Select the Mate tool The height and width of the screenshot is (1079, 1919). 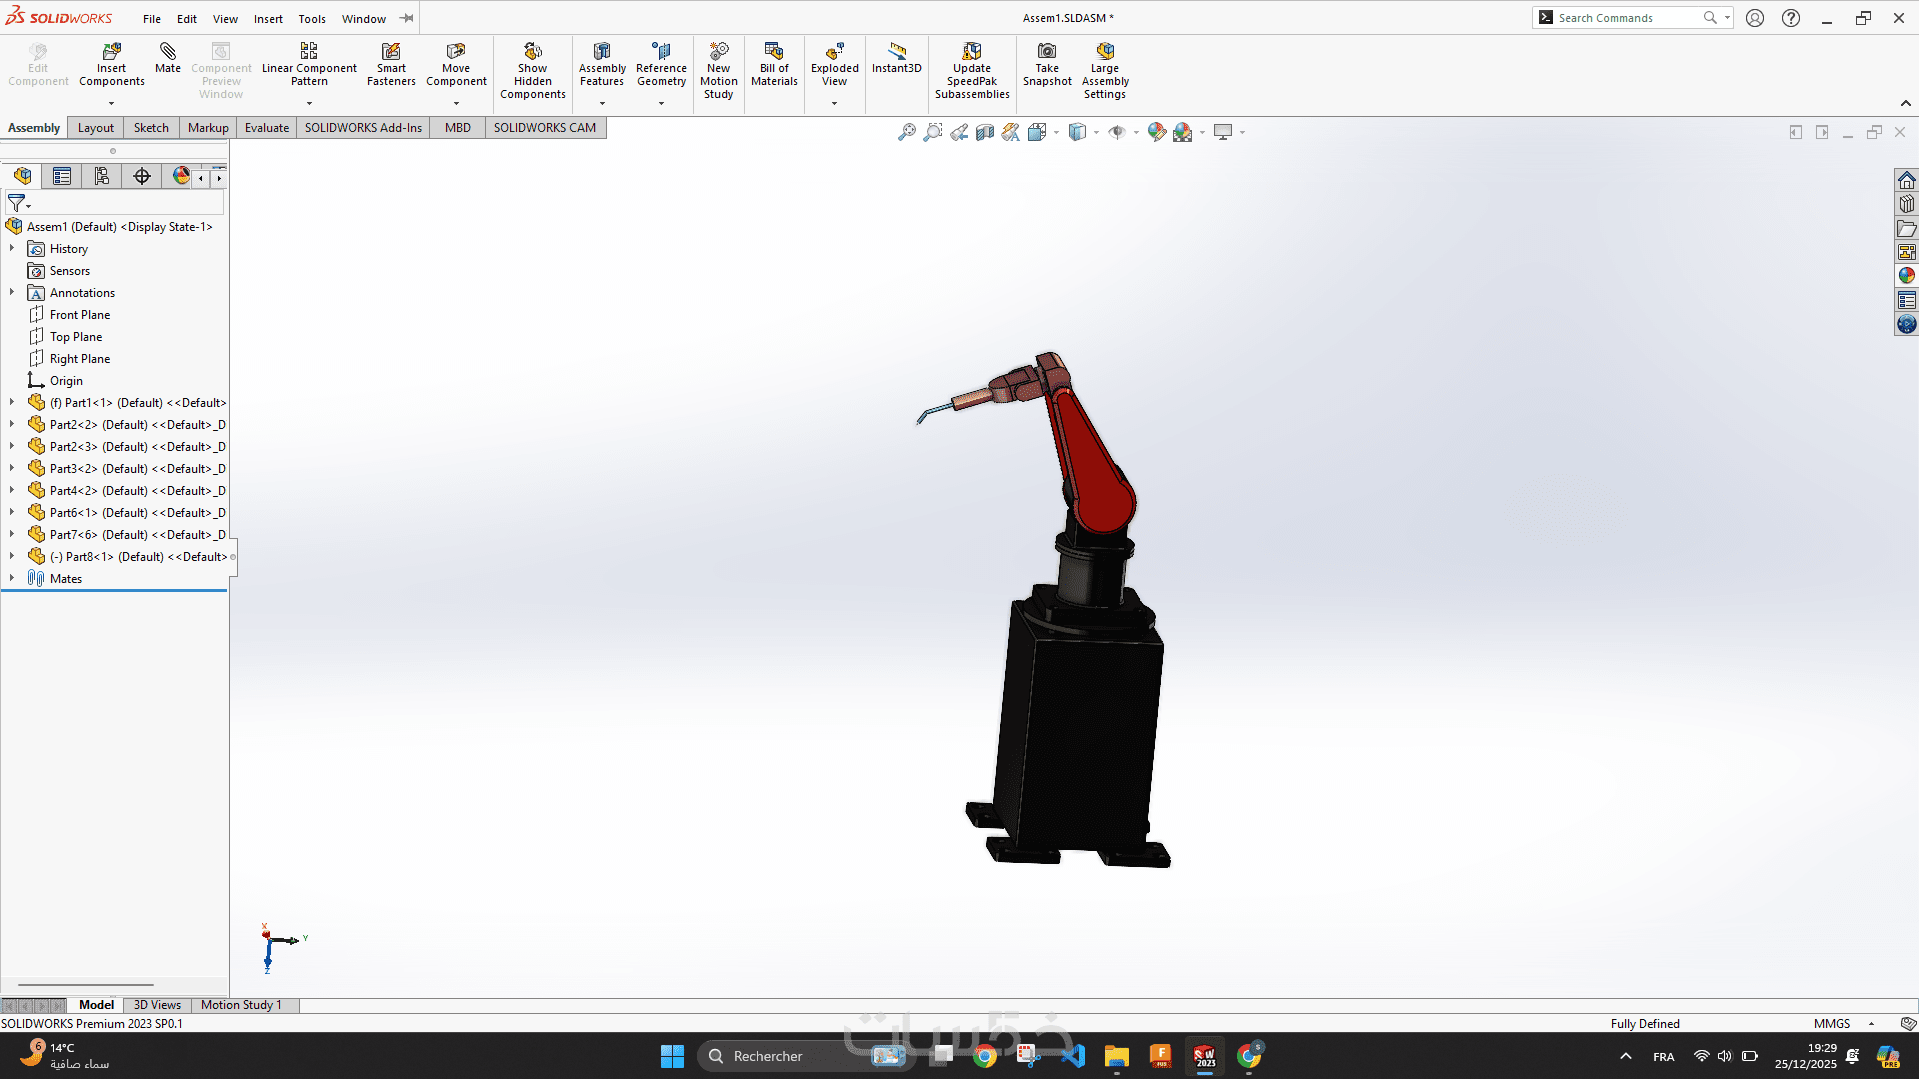167,59
